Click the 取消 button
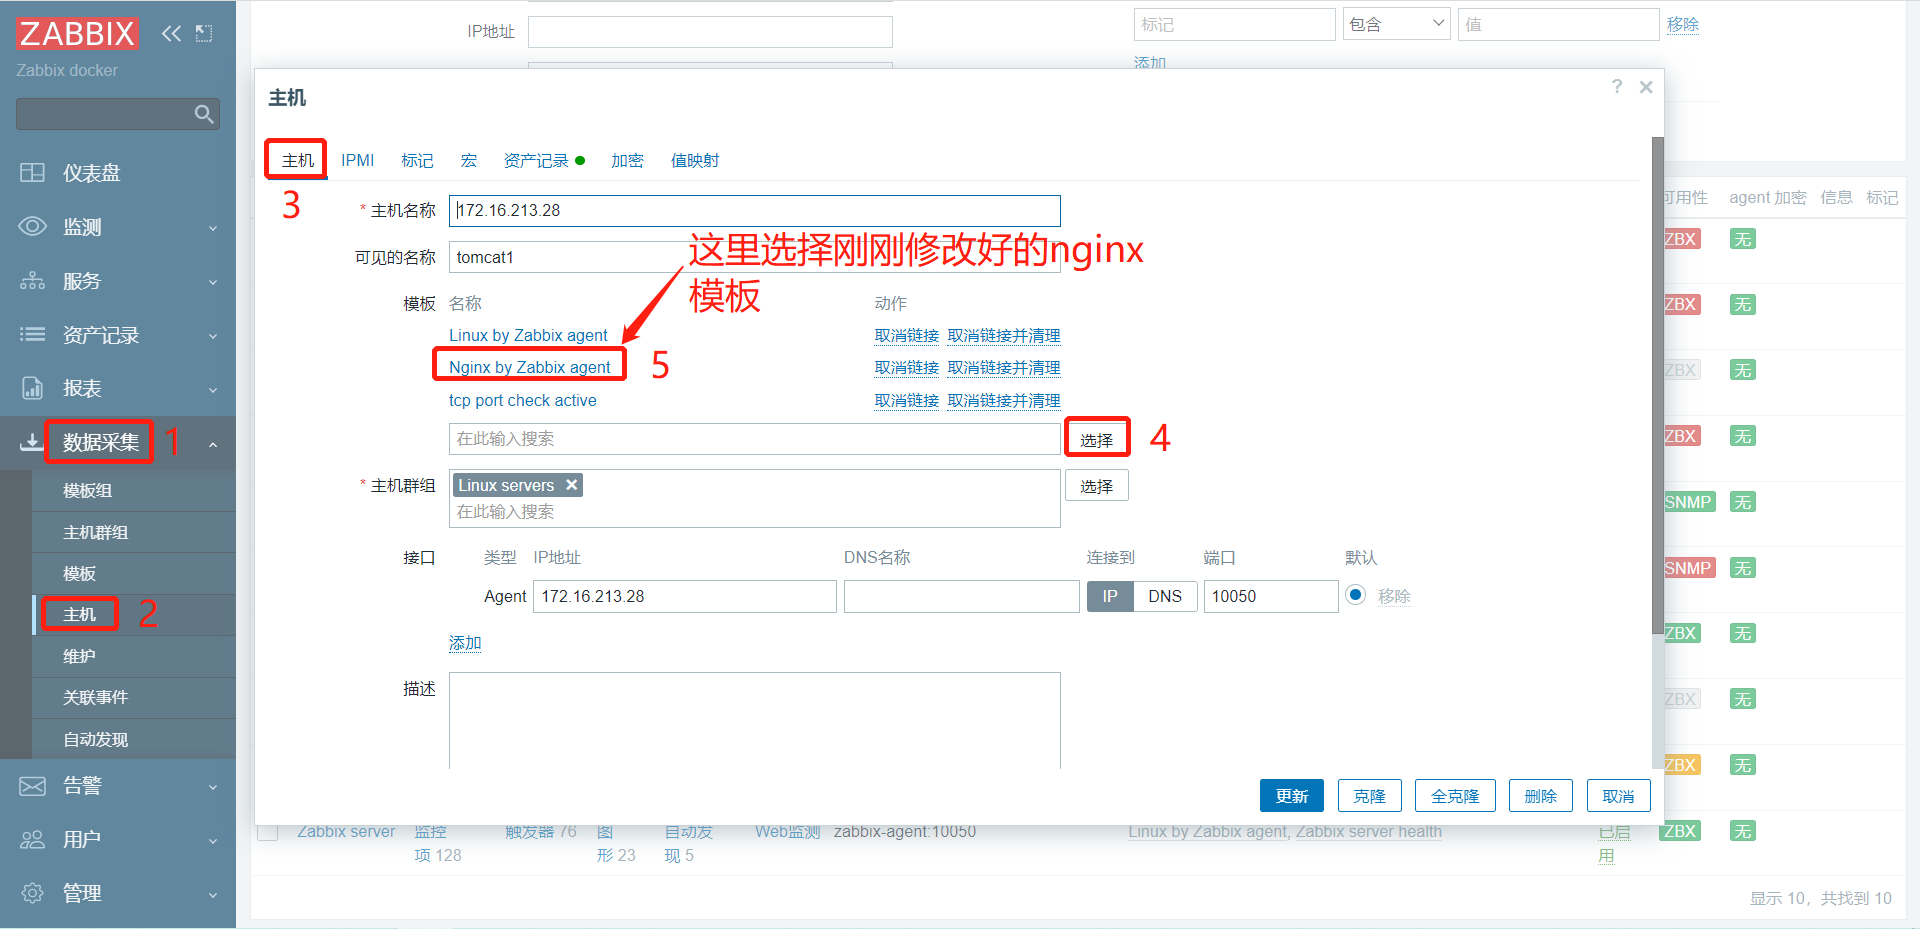Screen dimensions: 1920x929 (1618, 796)
